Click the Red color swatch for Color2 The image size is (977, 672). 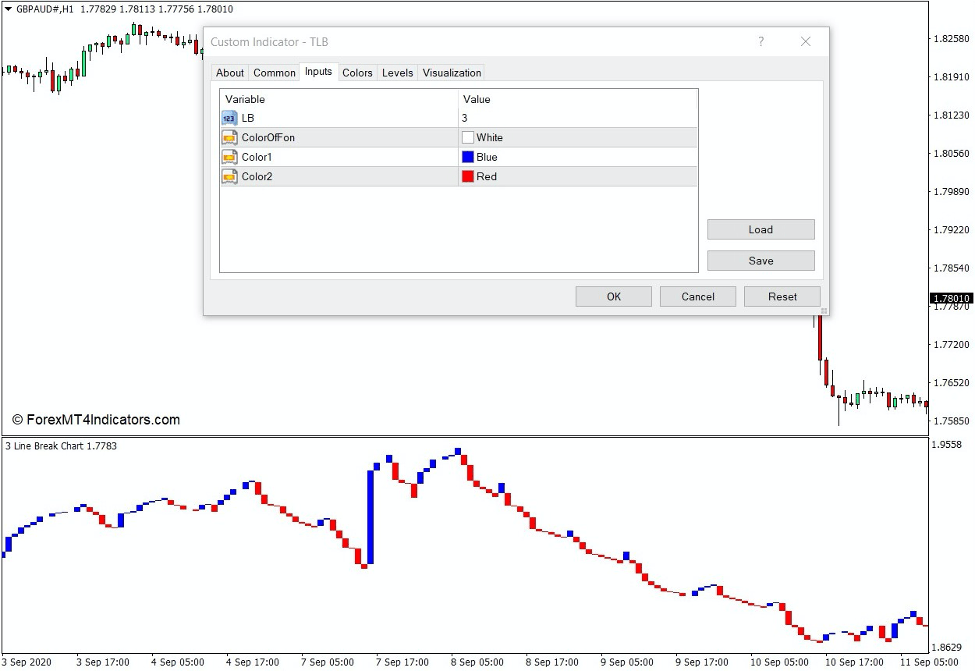tap(467, 176)
